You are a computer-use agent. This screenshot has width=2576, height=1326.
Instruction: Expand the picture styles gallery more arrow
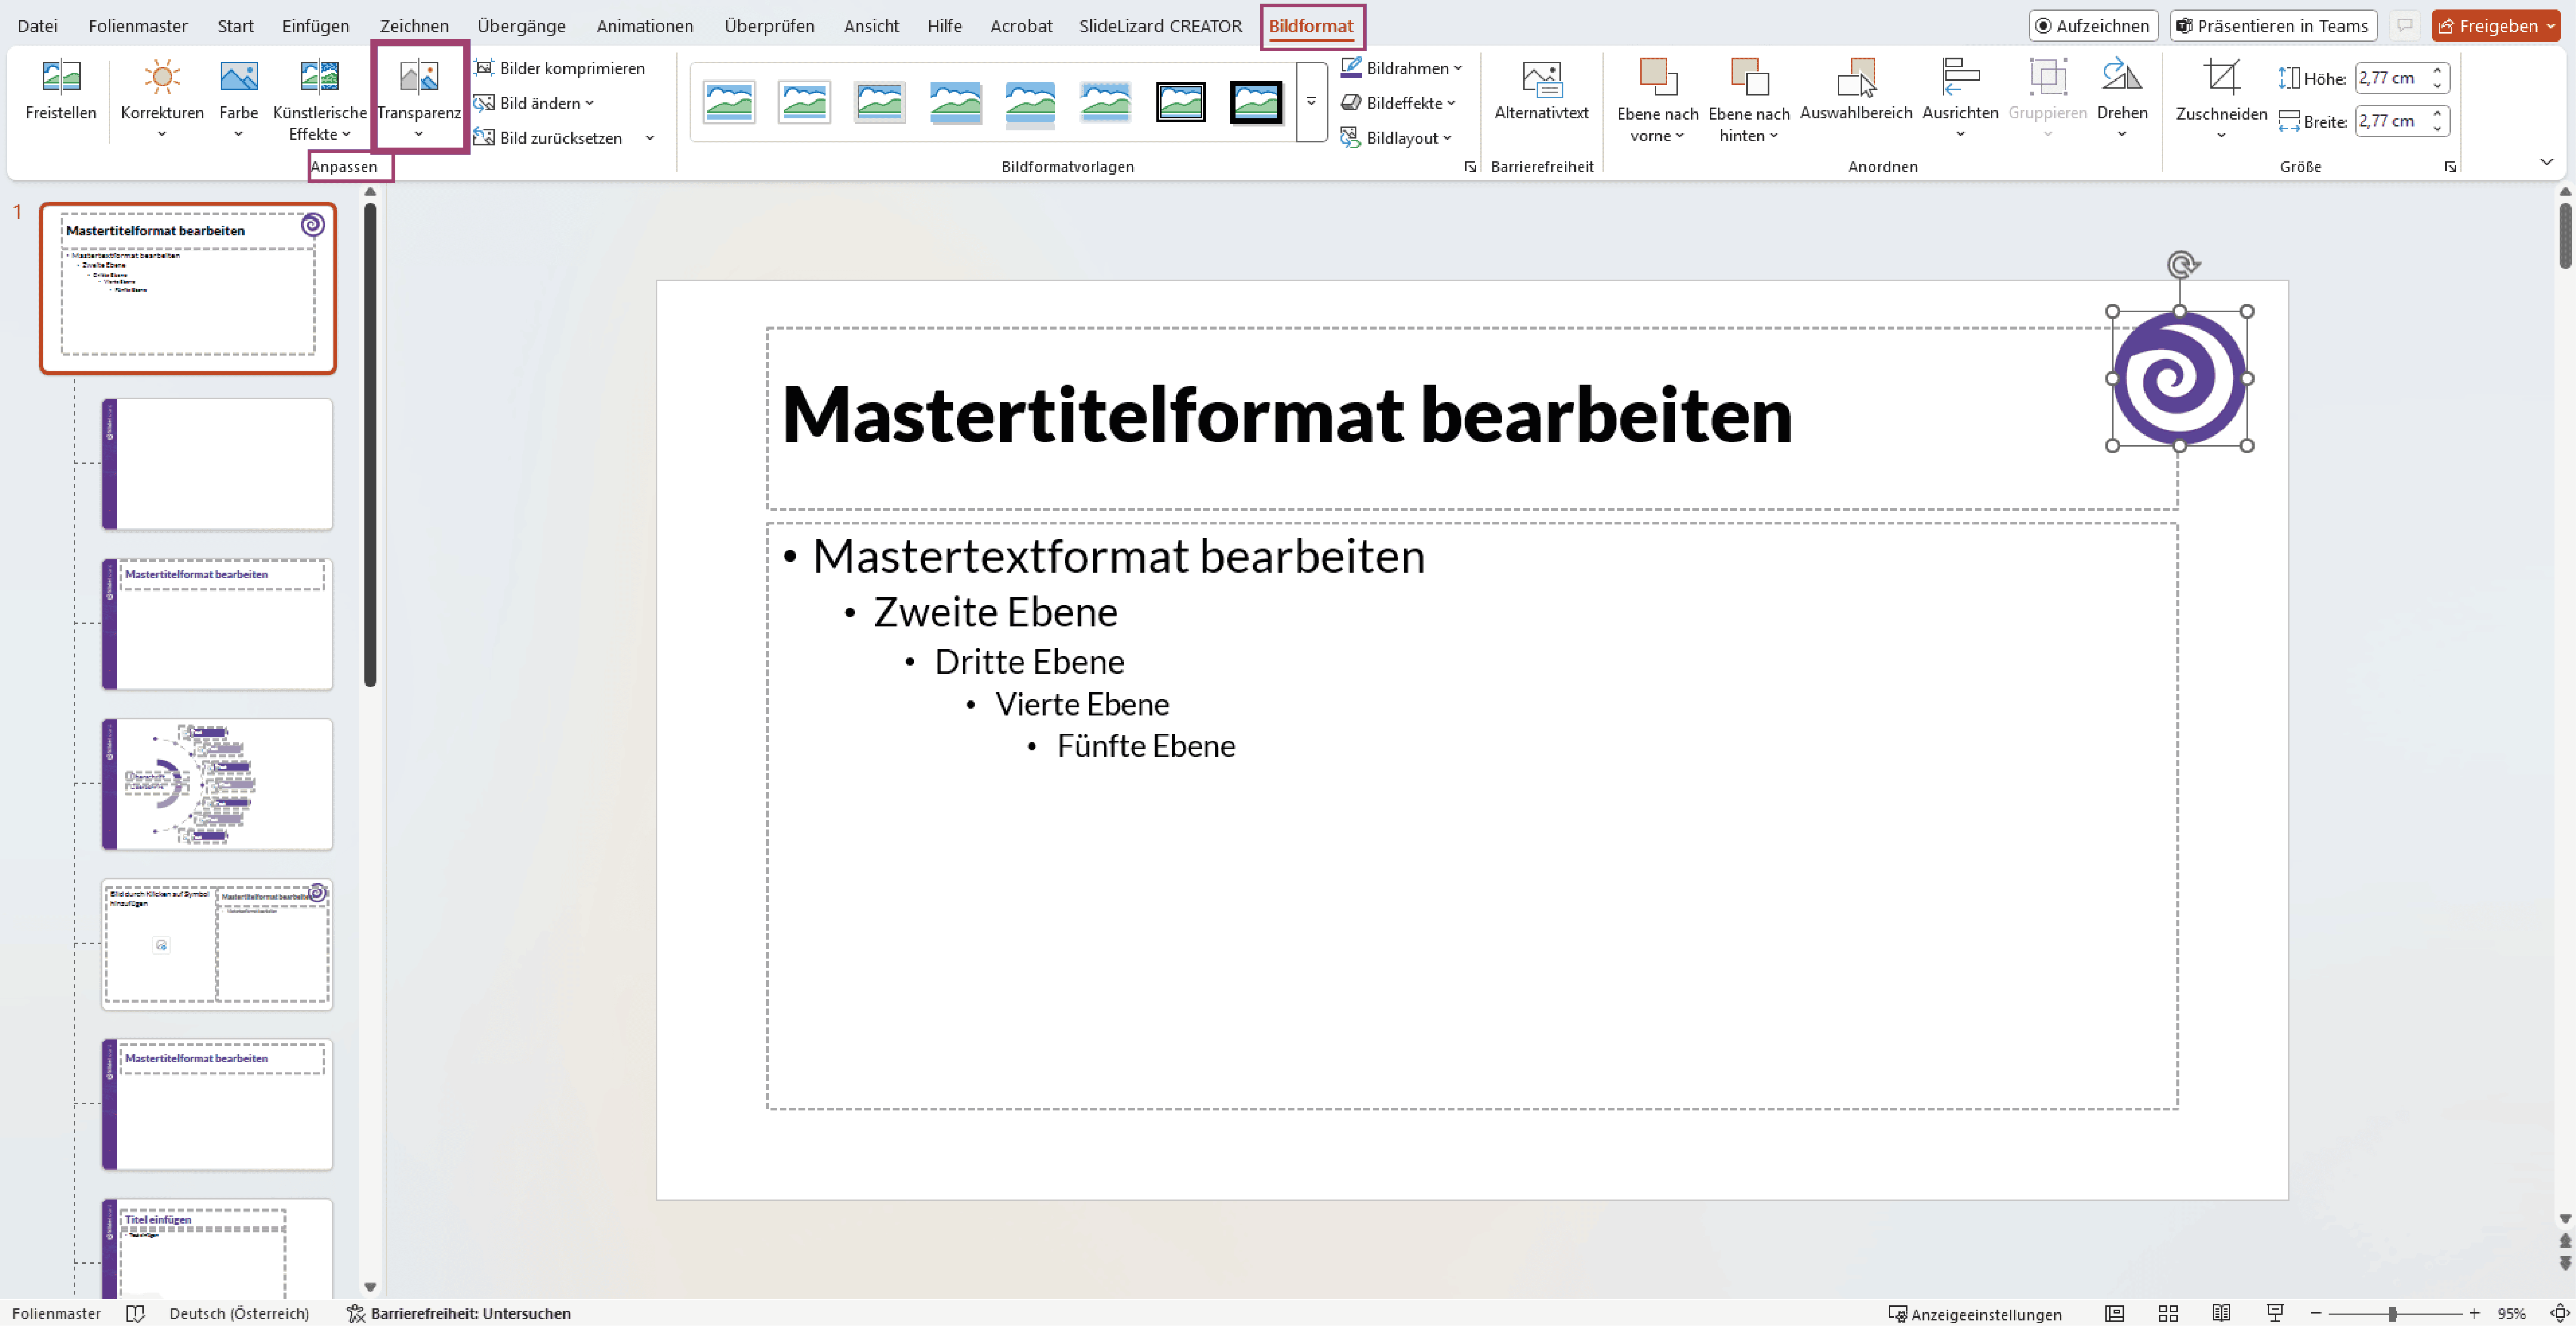(1311, 102)
